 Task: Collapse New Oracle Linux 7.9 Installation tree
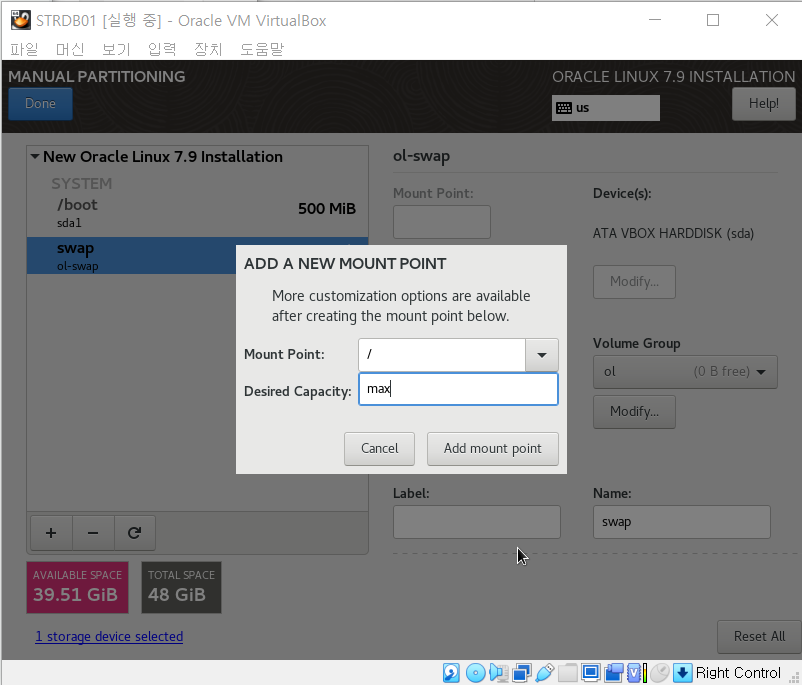(x=35, y=157)
